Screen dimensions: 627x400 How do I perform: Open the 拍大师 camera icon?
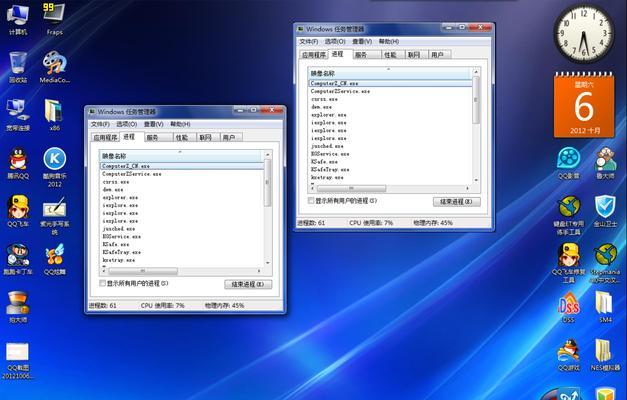[x=18, y=307]
